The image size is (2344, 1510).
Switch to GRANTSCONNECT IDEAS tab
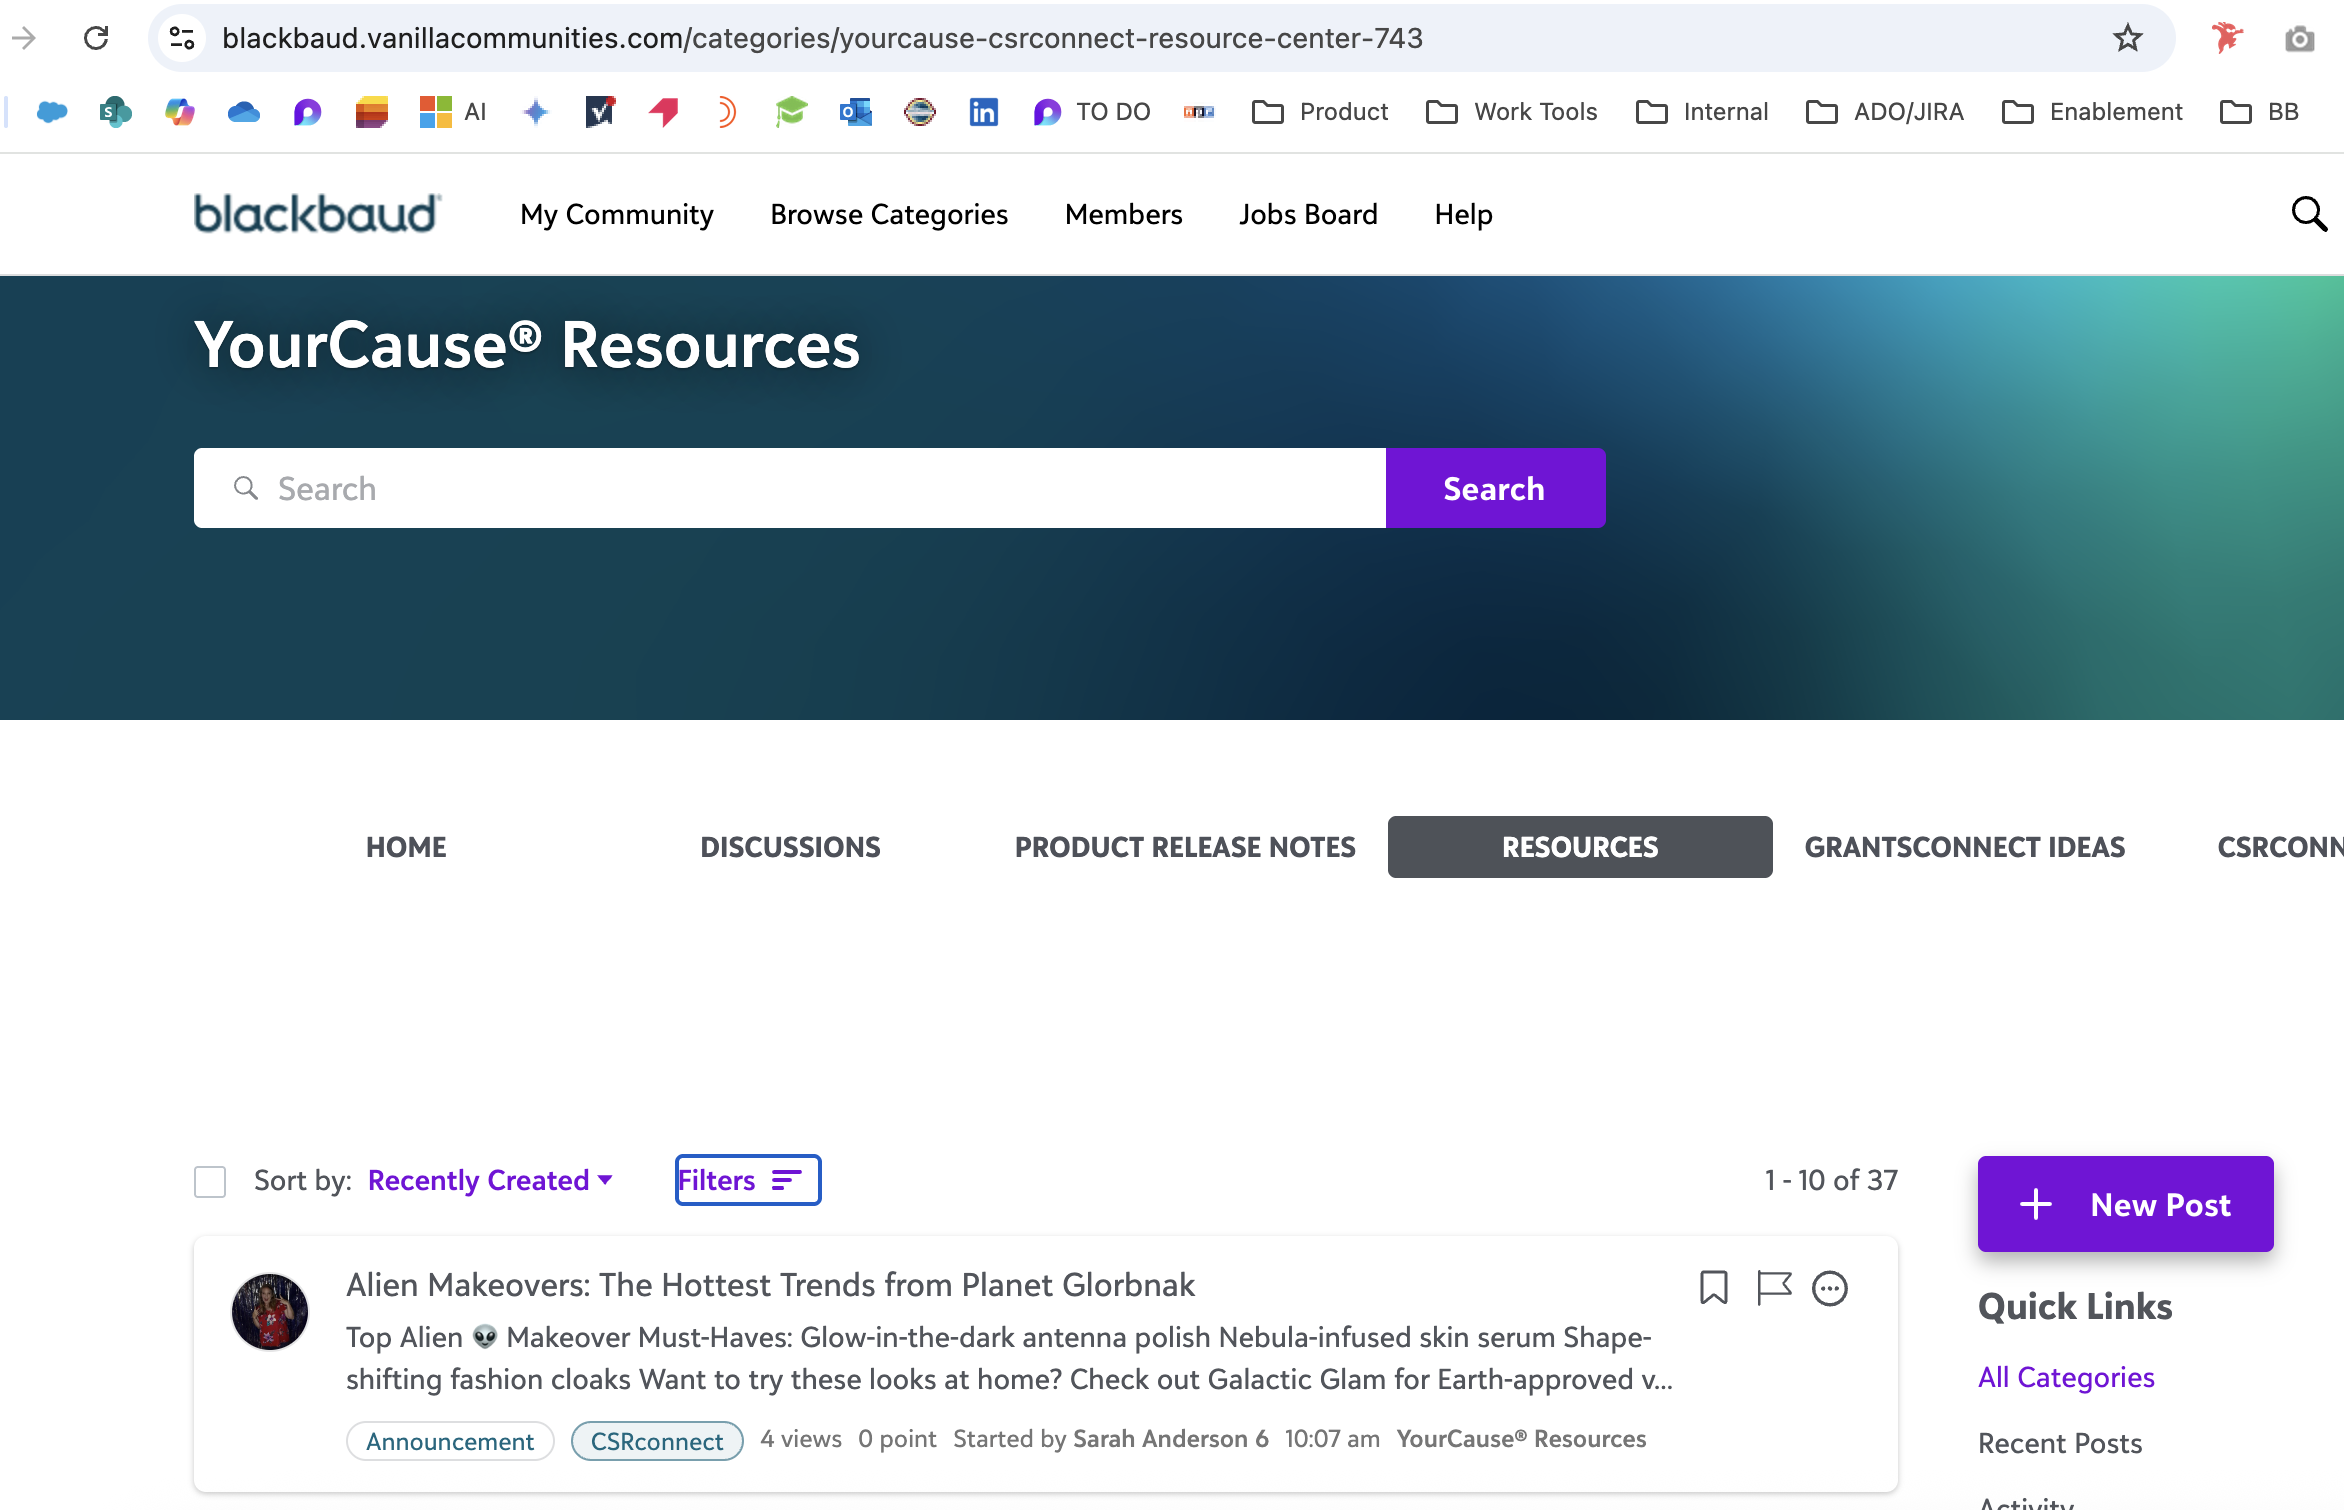(x=1964, y=847)
